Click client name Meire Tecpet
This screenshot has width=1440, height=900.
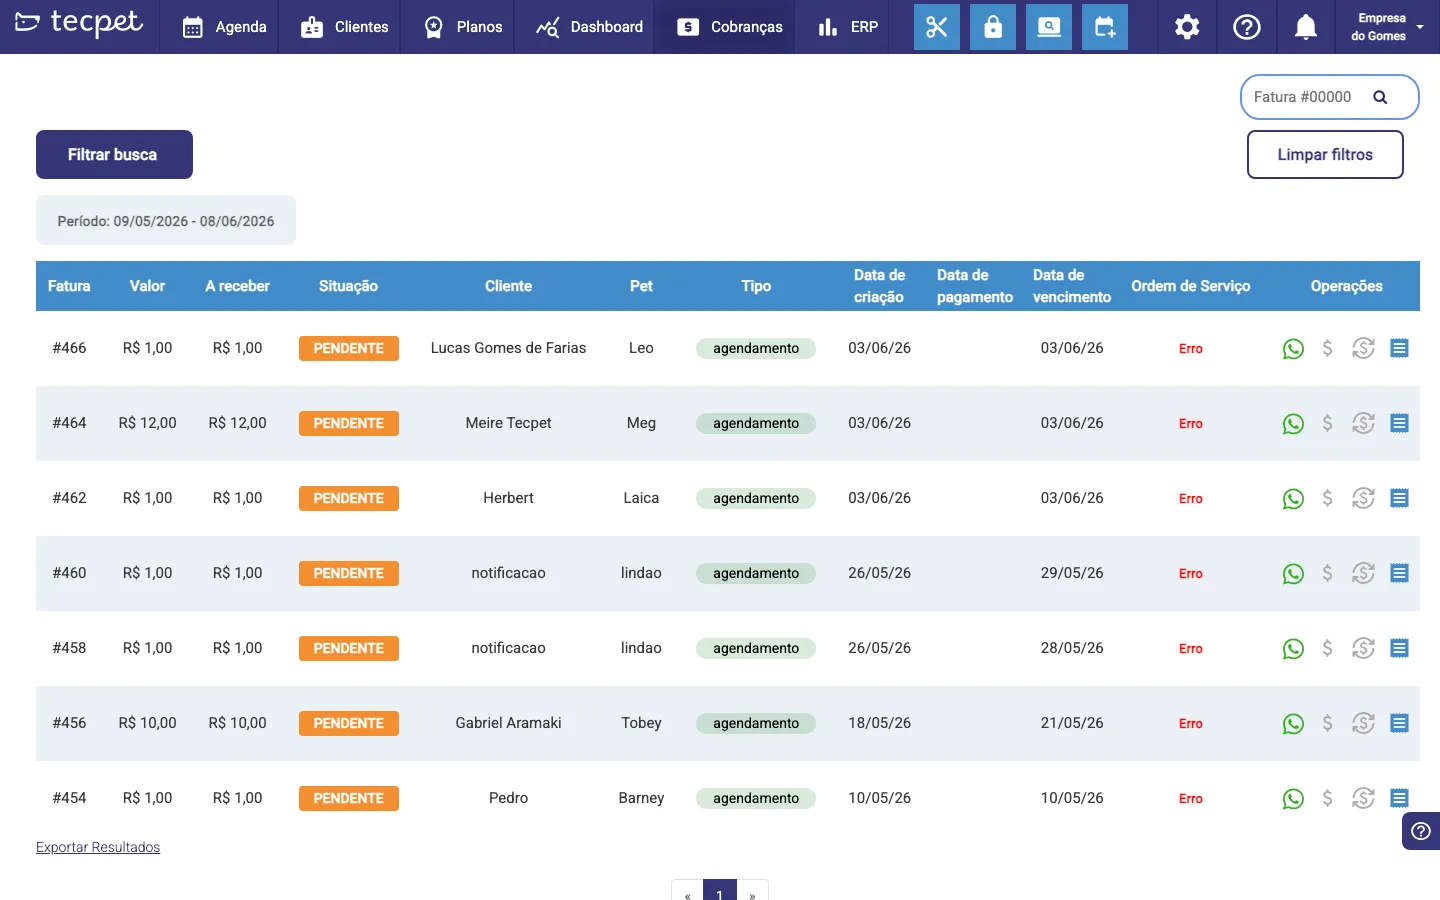(508, 423)
